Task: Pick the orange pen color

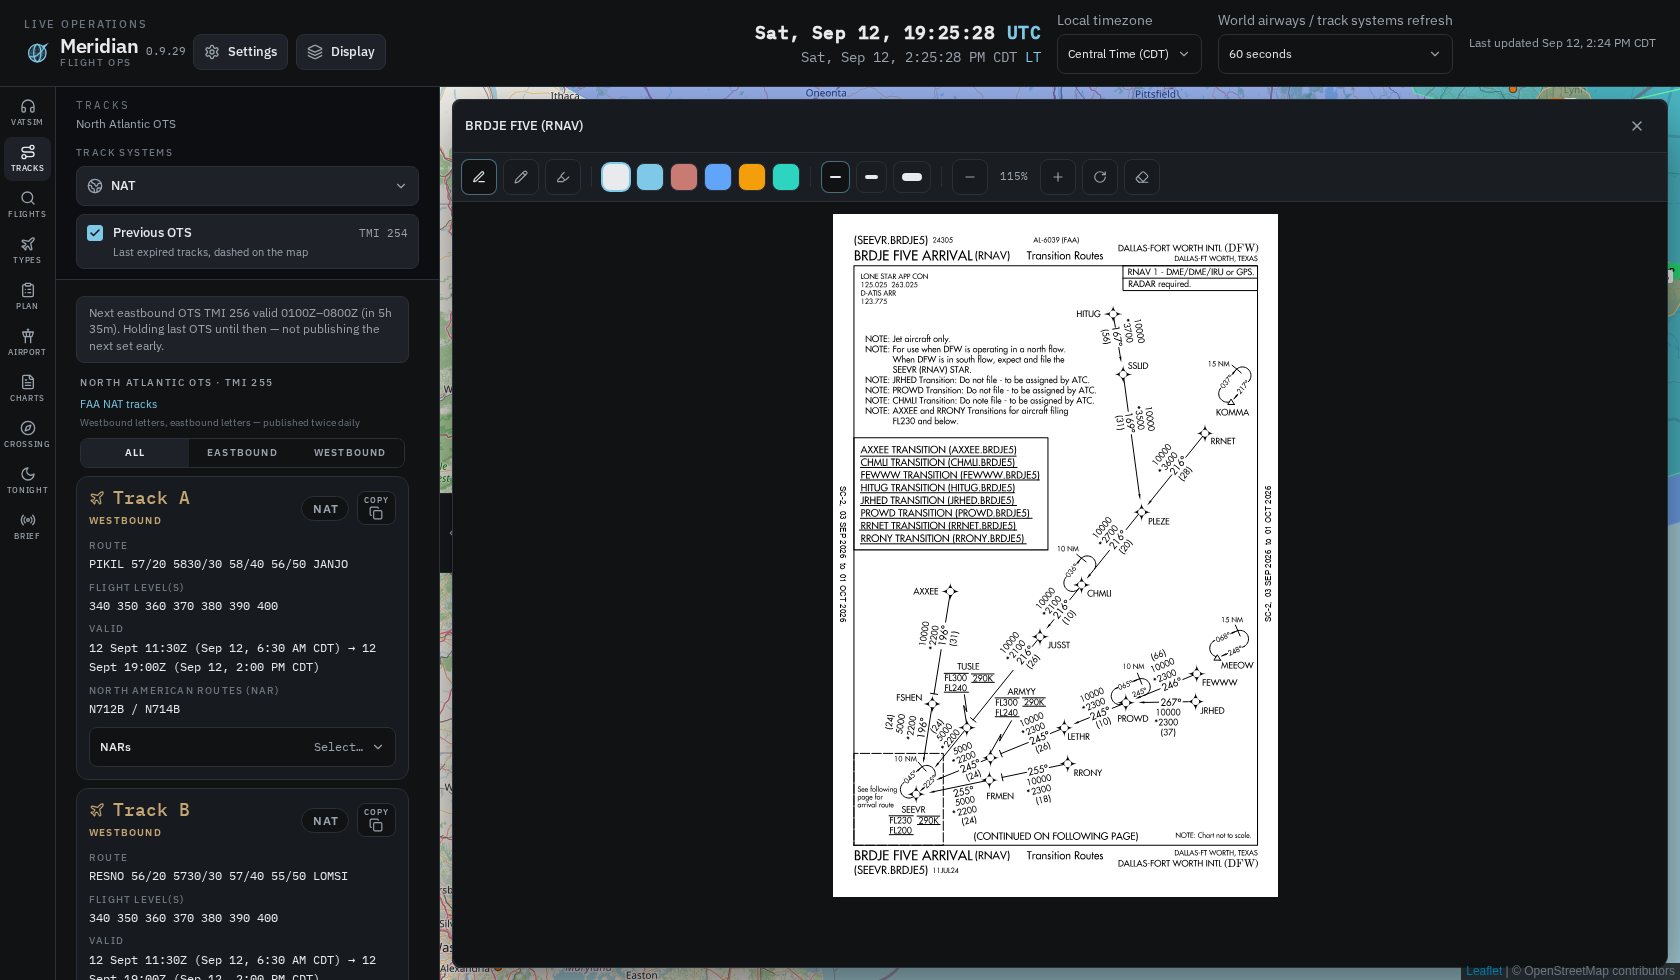Action: [752, 177]
